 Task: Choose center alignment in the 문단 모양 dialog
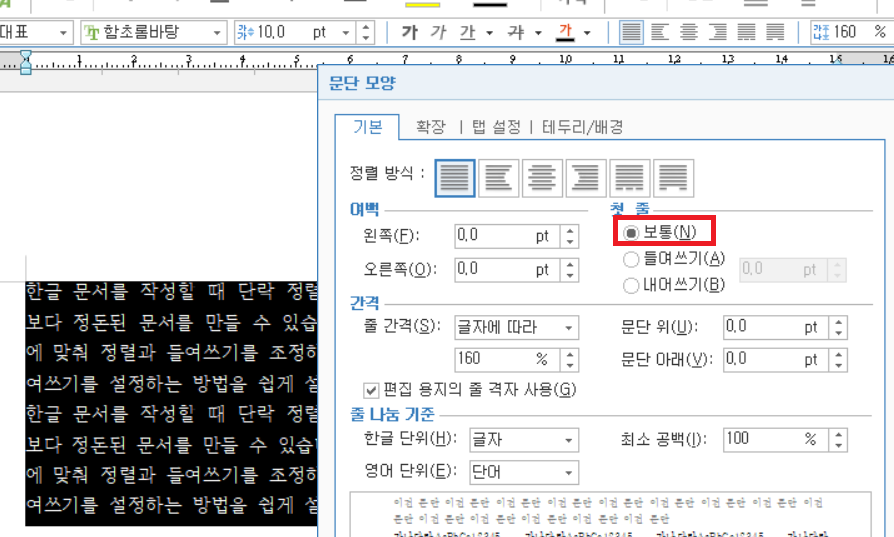click(542, 178)
